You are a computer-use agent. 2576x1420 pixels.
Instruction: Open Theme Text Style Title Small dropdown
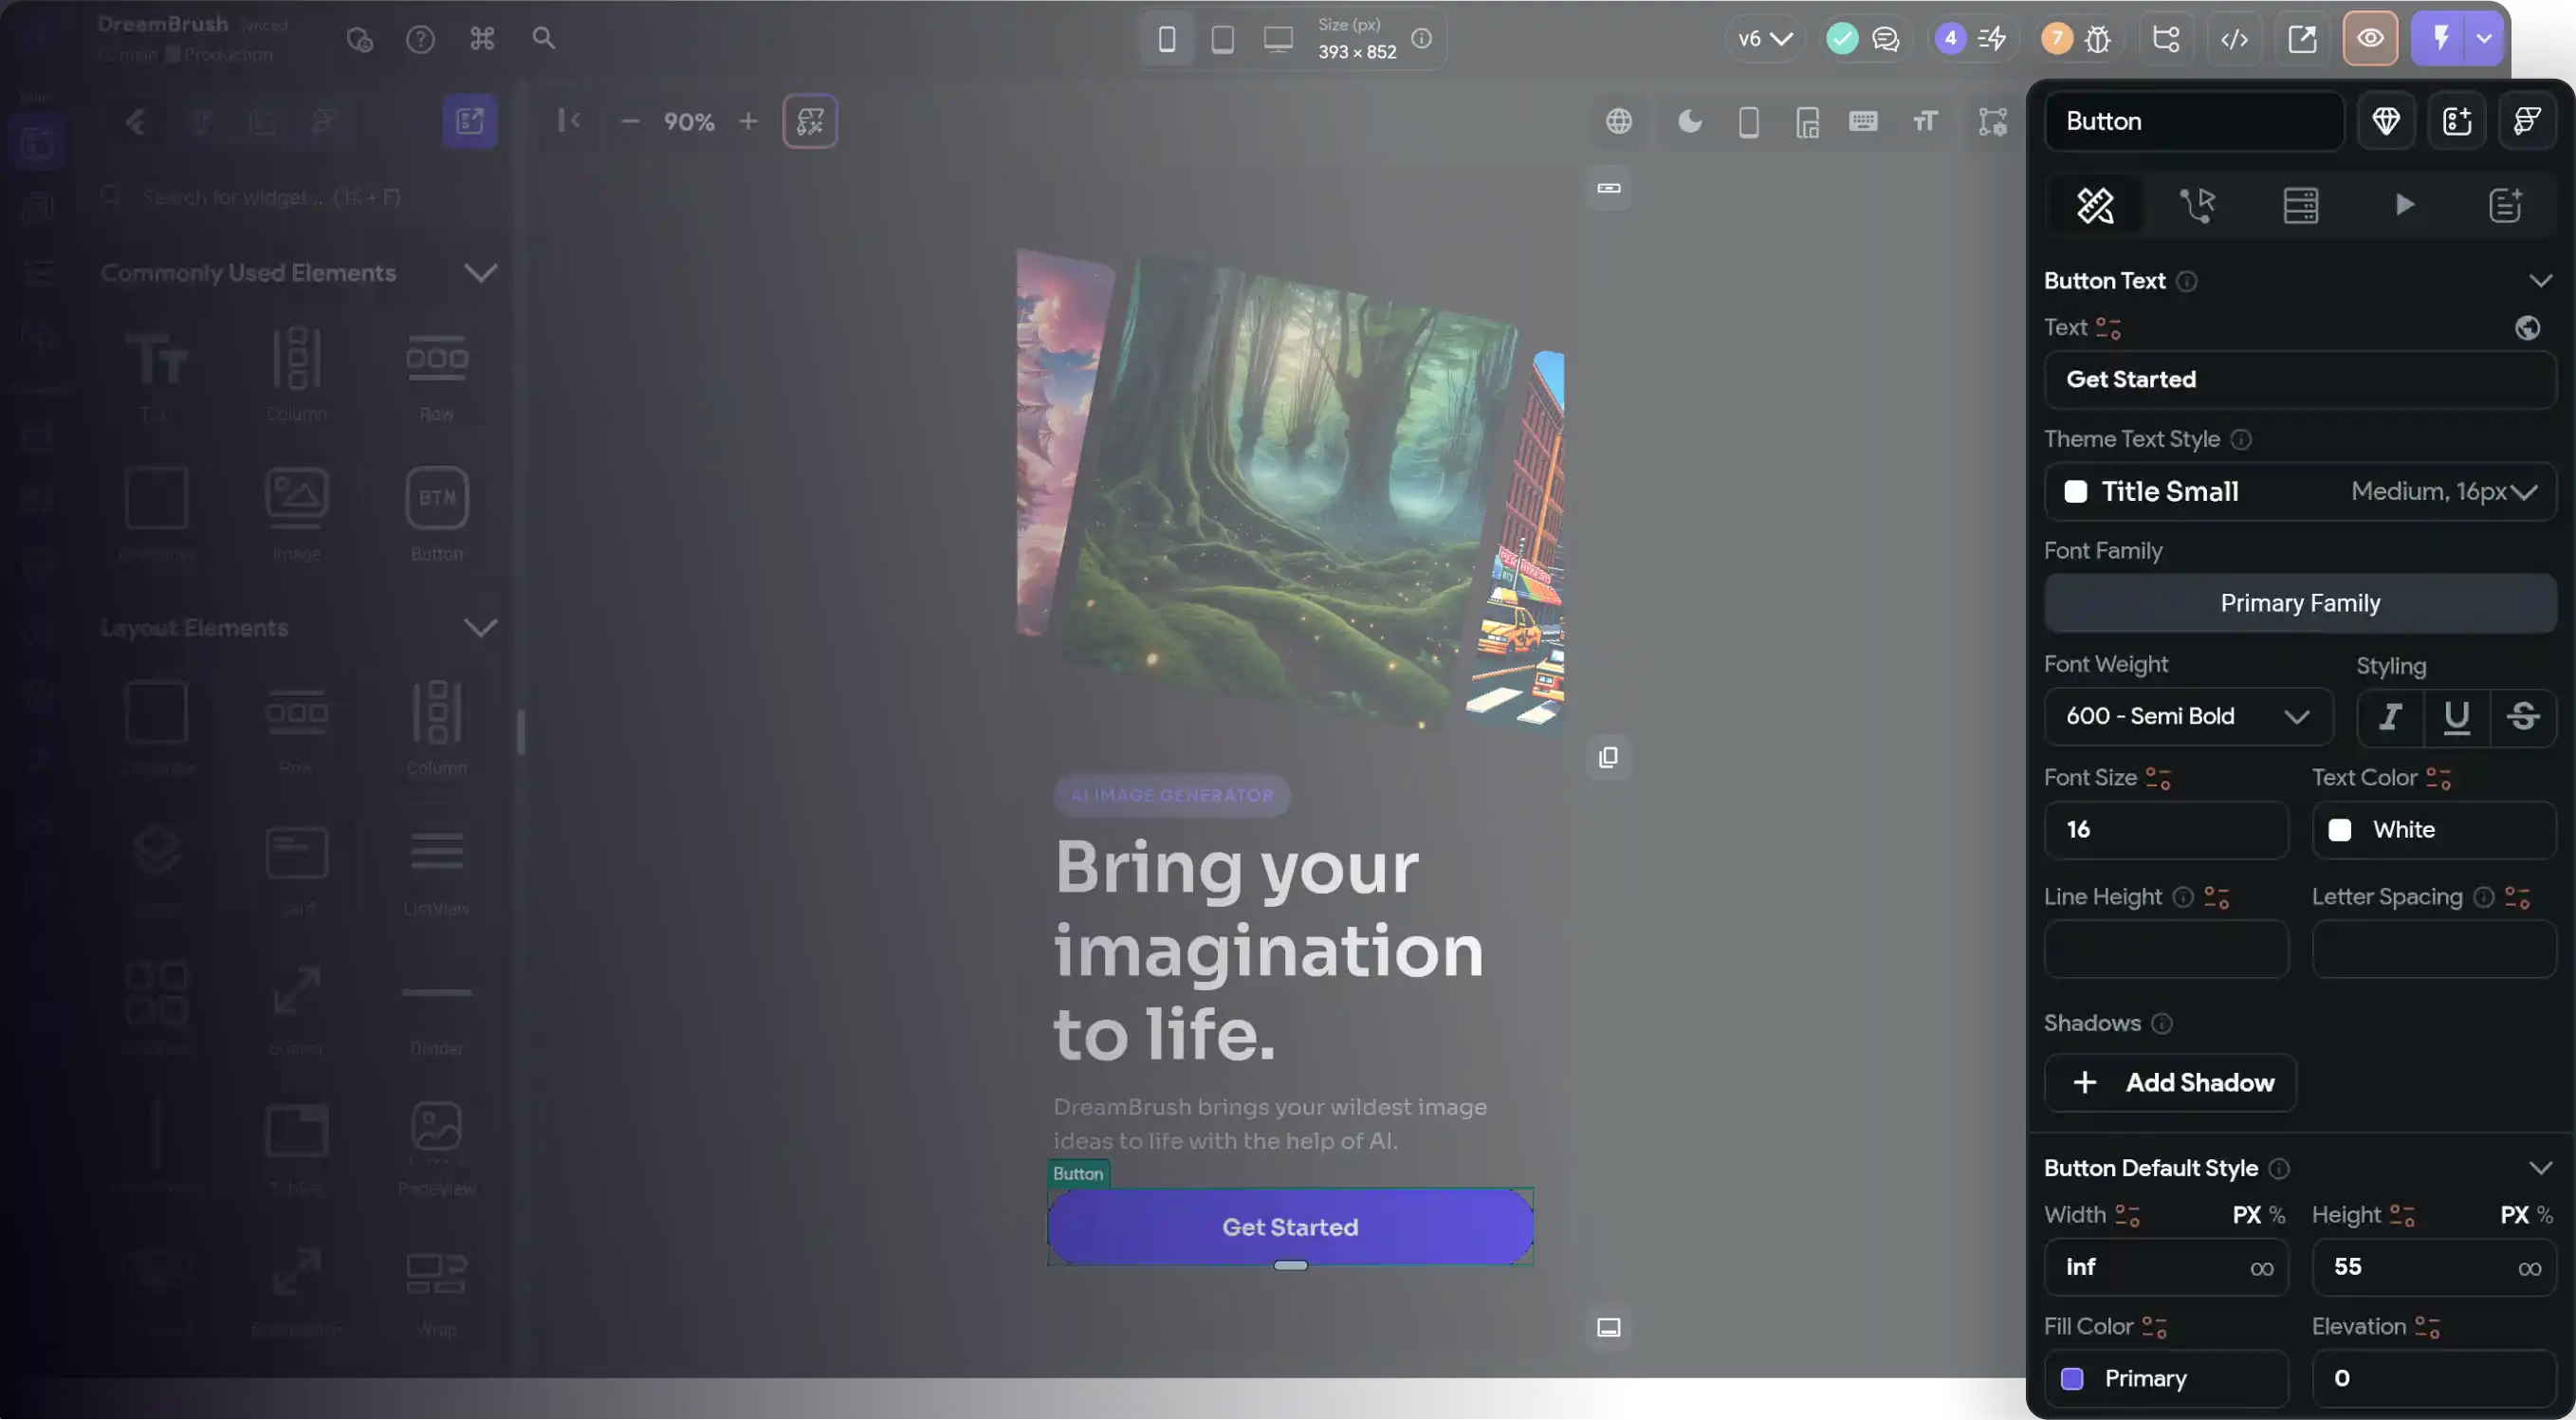(x=2299, y=492)
